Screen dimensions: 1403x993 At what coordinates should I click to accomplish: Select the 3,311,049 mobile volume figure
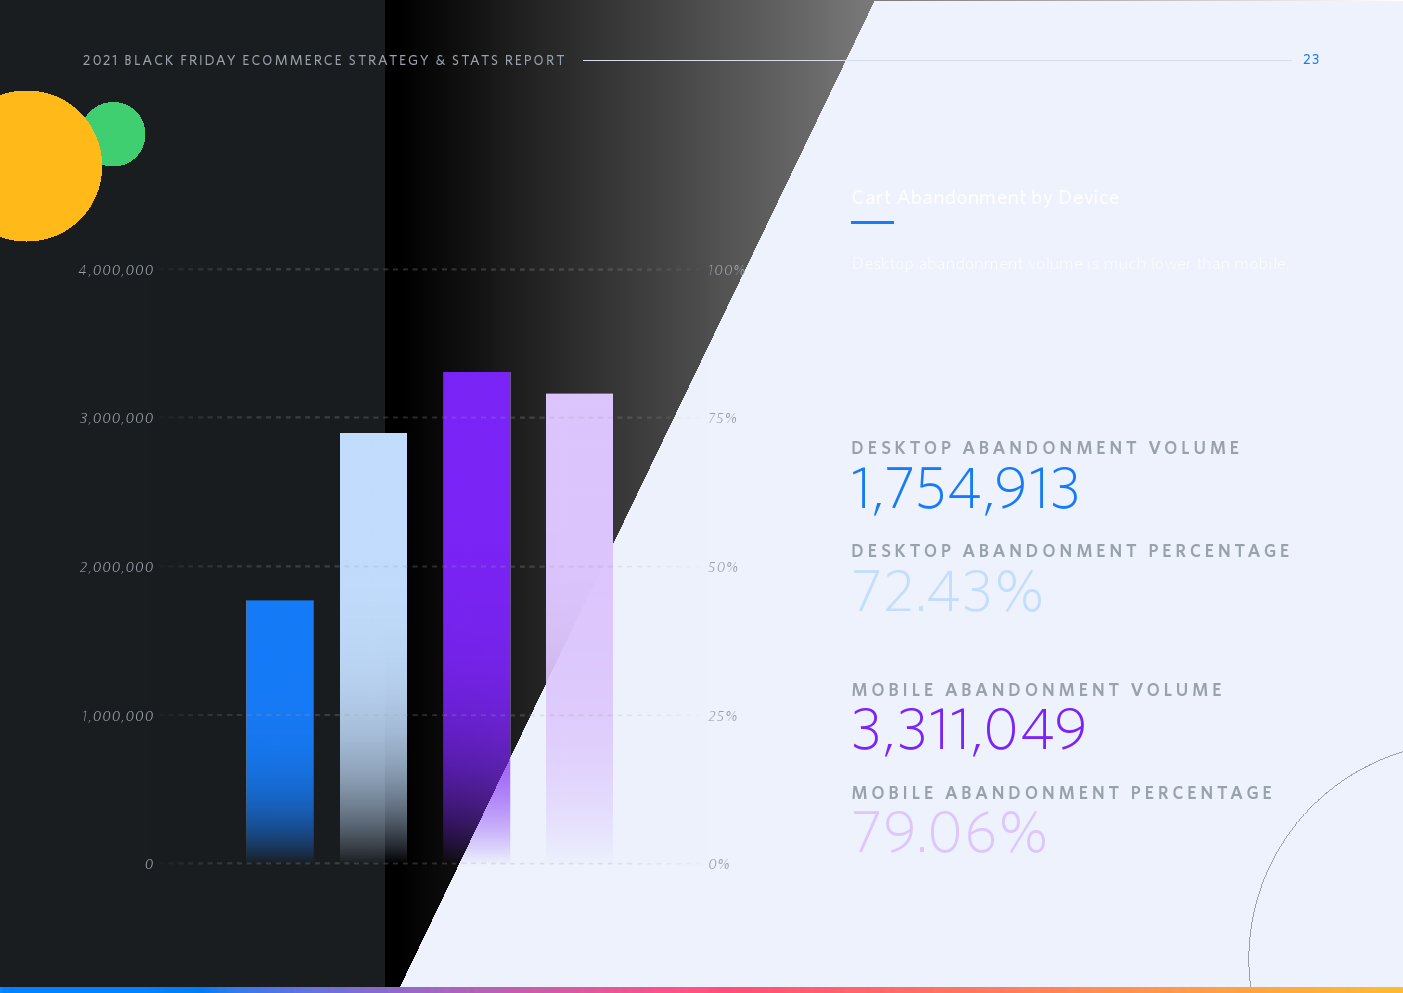(x=968, y=729)
